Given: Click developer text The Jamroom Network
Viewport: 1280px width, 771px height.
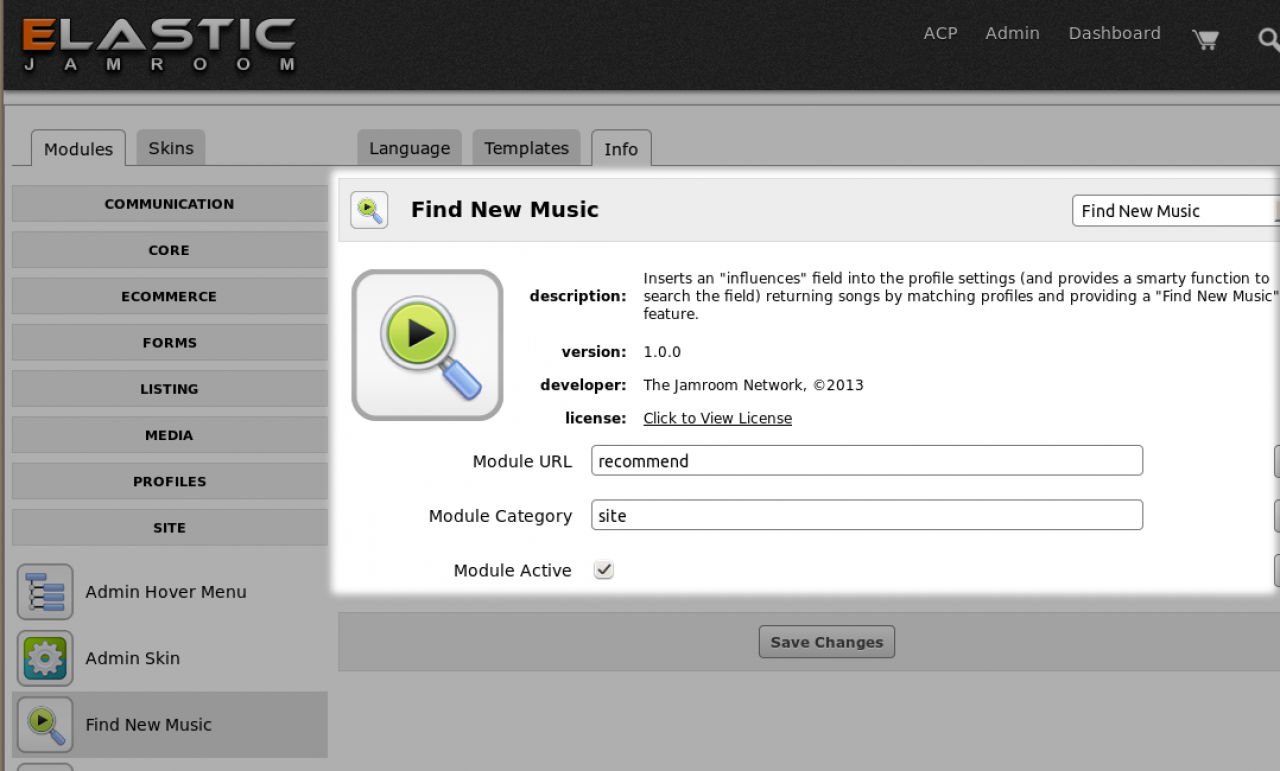Looking at the screenshot, I should pos(753,385).
